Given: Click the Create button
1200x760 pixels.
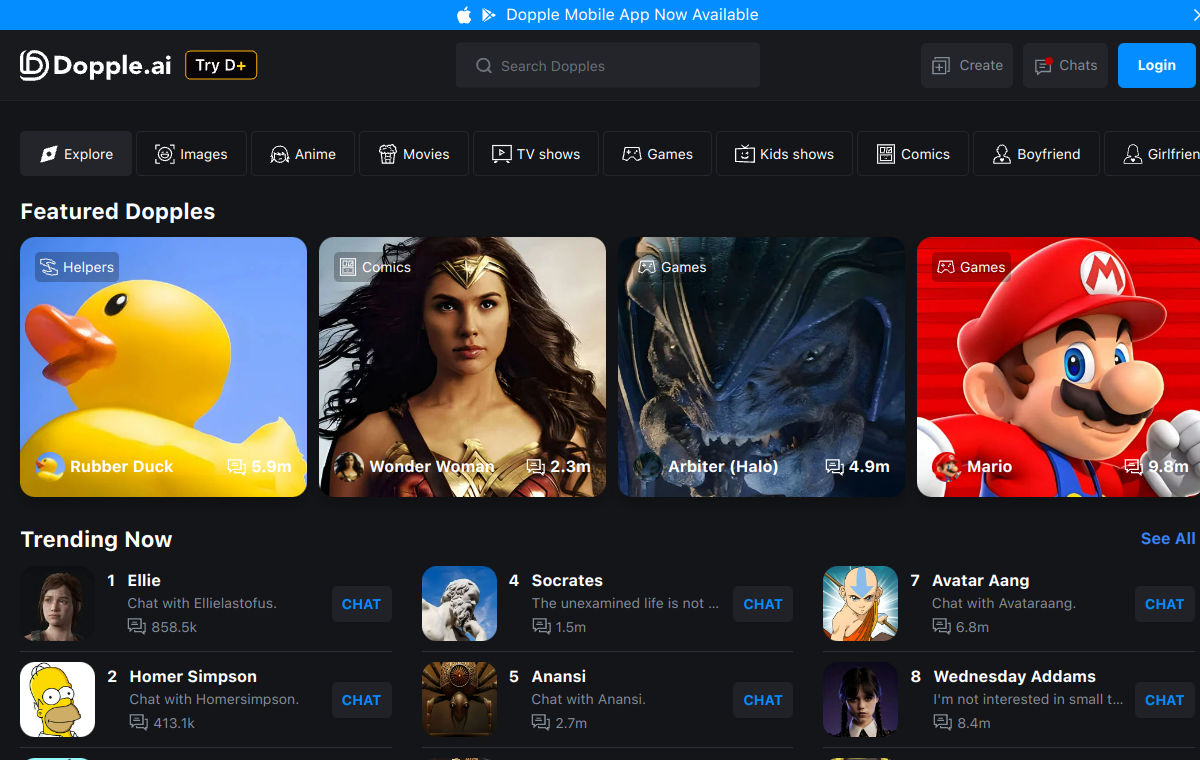Looking at the screenshot, I should [967, 66].
